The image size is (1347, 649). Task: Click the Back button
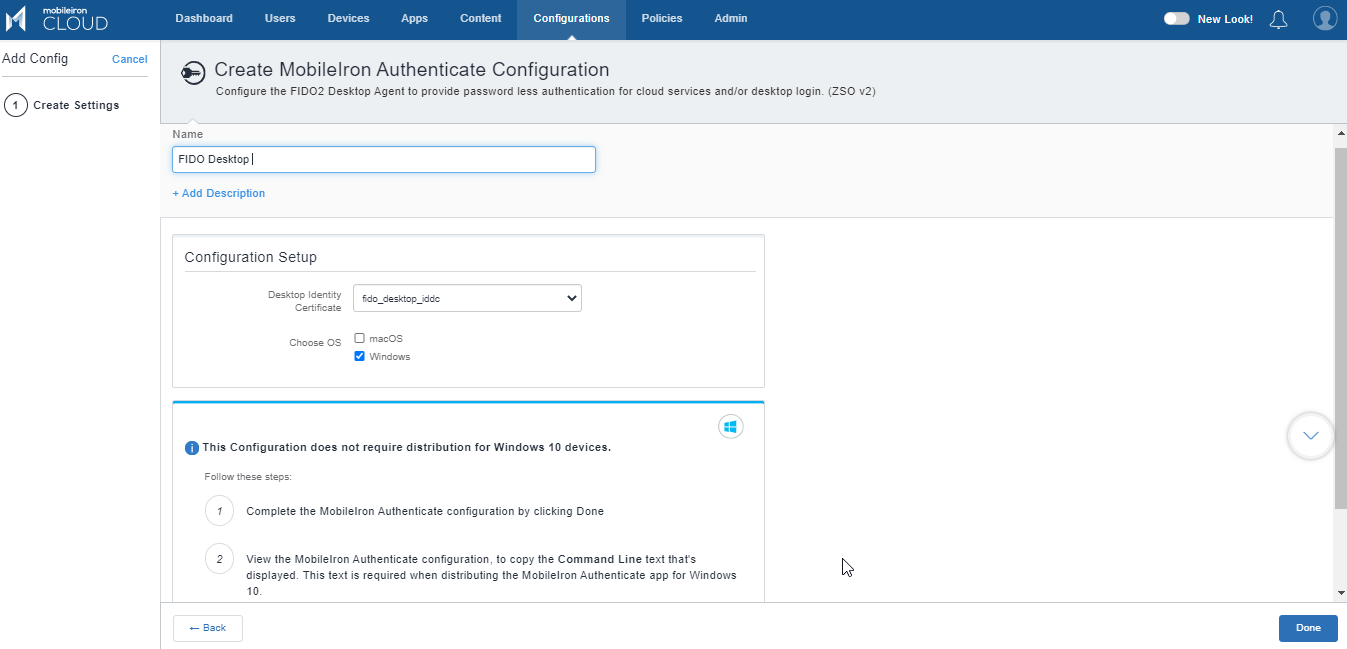tap(208, 628)
